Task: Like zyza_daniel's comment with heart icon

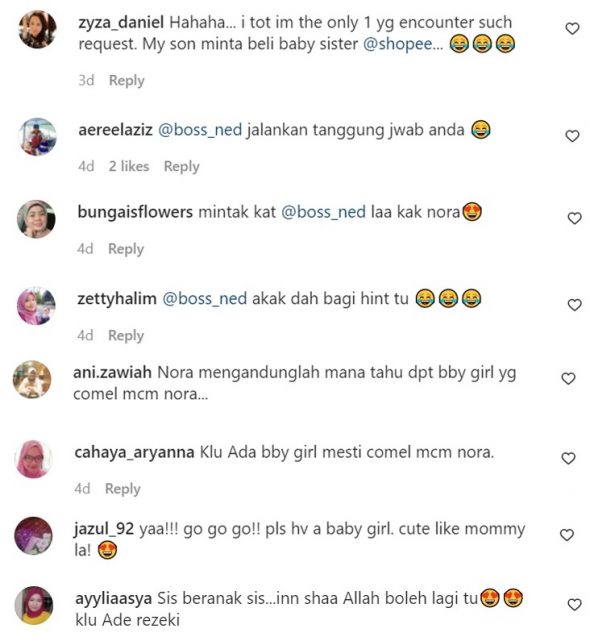Action: (x=572, y=28)
